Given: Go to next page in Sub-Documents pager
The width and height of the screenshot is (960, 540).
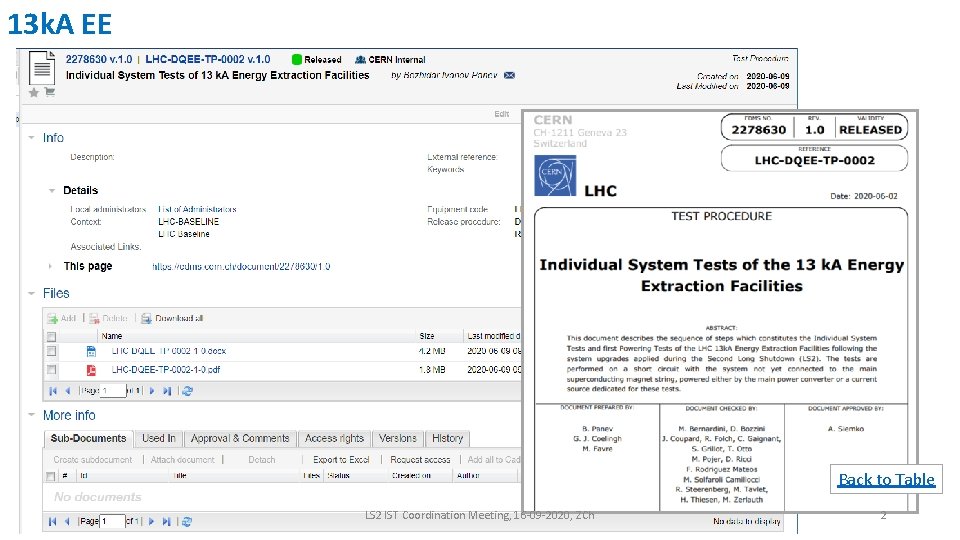Looking at the screenshot, I should click(x=151, y=522).
